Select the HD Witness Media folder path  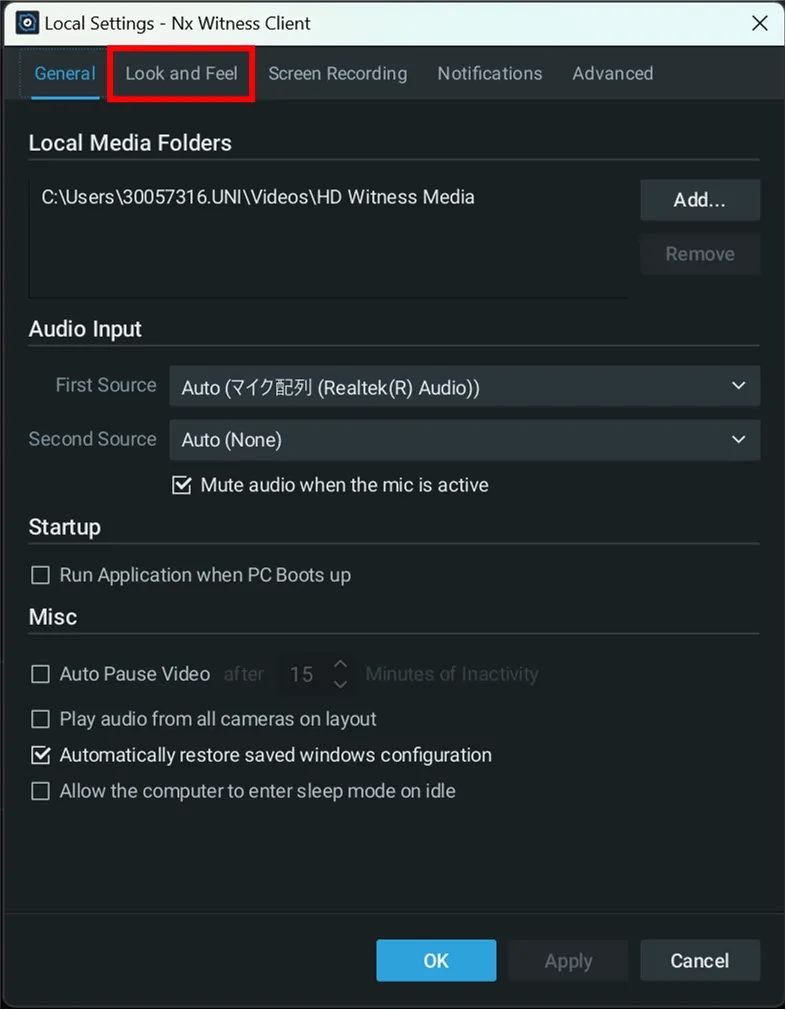pos(258,197)
